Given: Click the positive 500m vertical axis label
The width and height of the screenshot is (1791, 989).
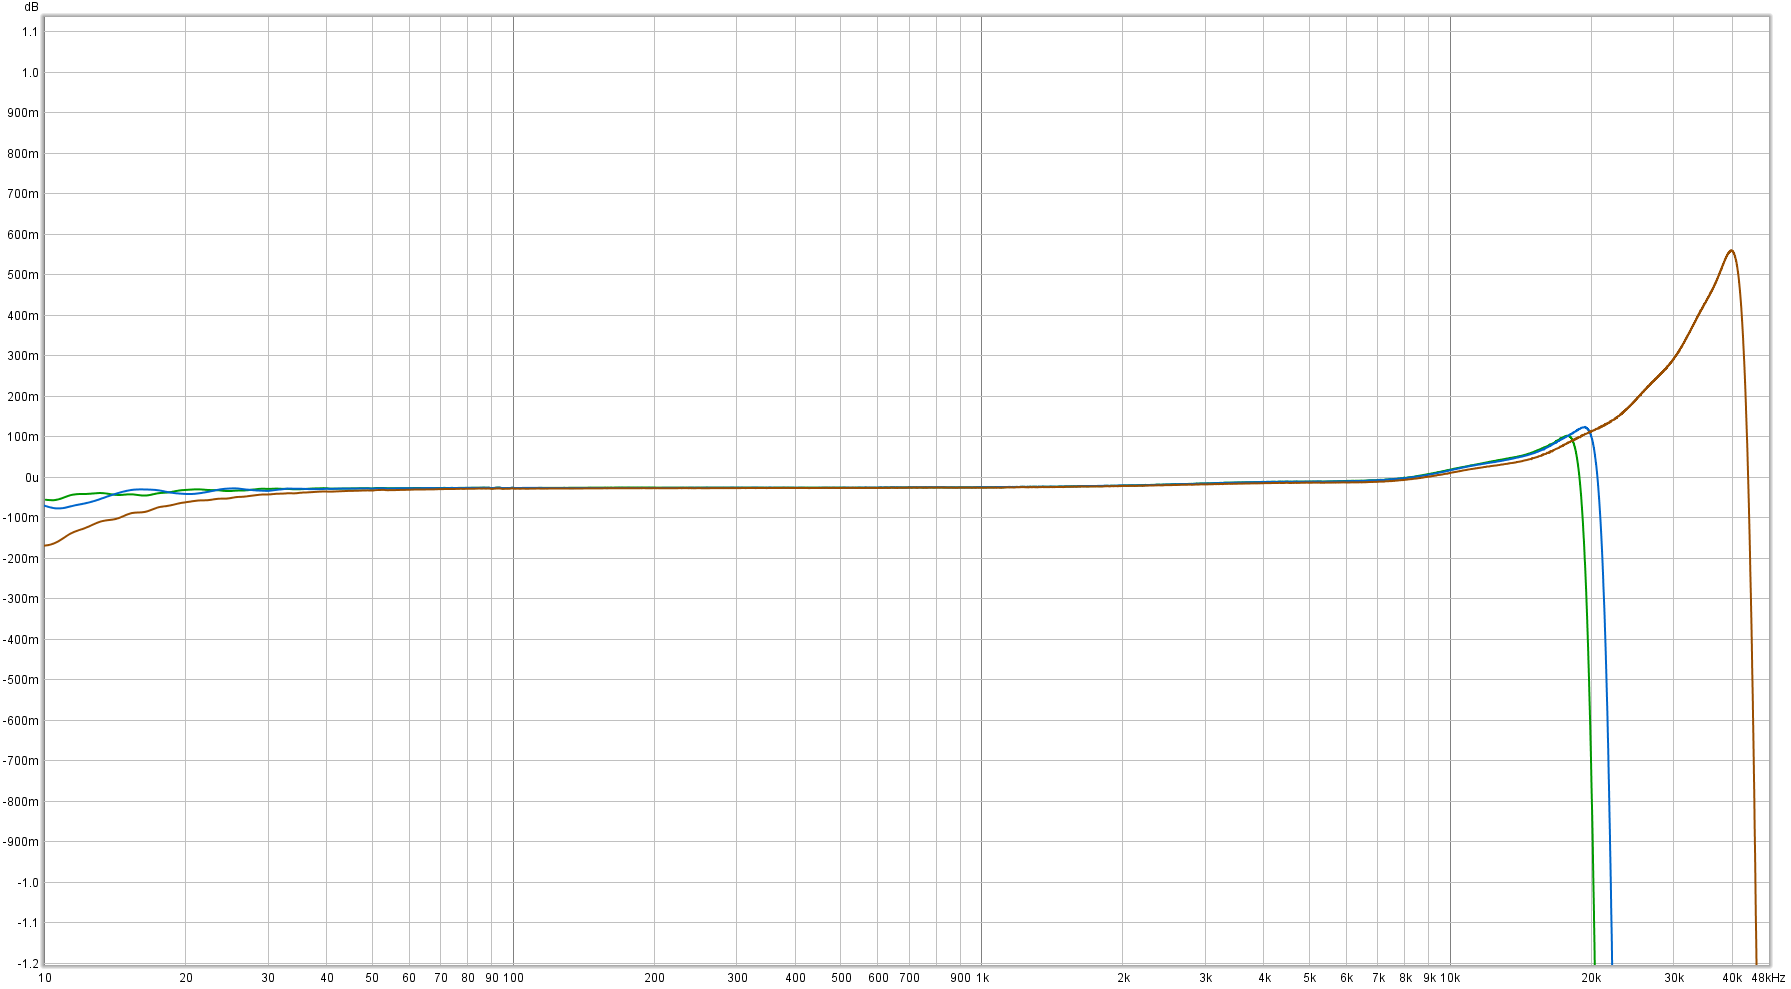Looking at the screenshot, I should coord(25,275).
